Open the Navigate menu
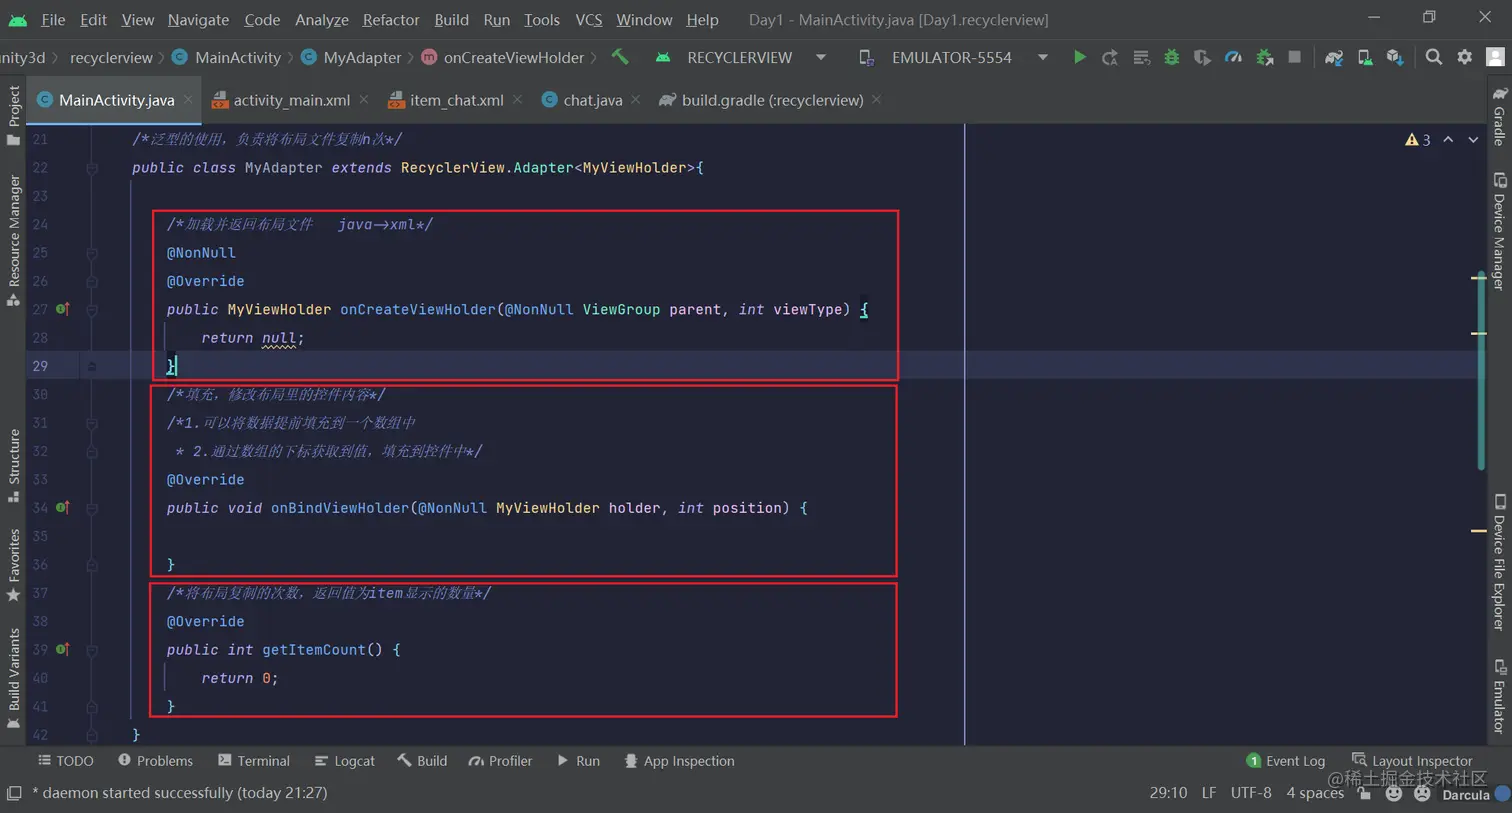 (198, 19)
